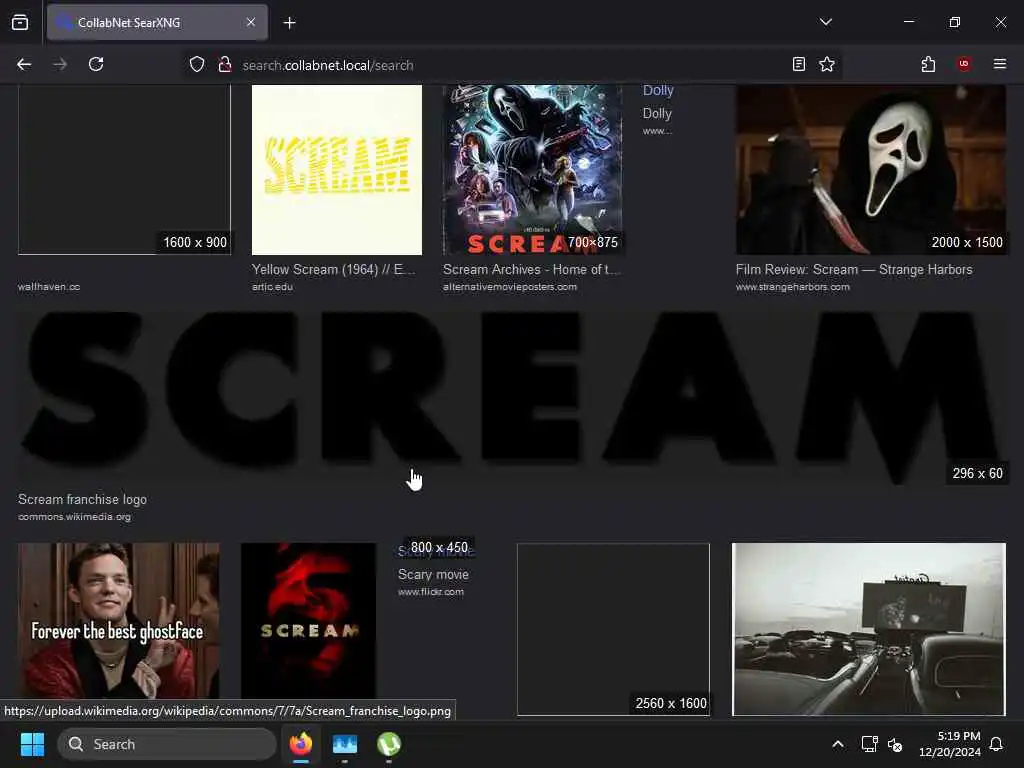This screenshot has width=1024, height=768.
Task: Open 'Scream Archives - Home of t...' title
Action: pos(531,269)
